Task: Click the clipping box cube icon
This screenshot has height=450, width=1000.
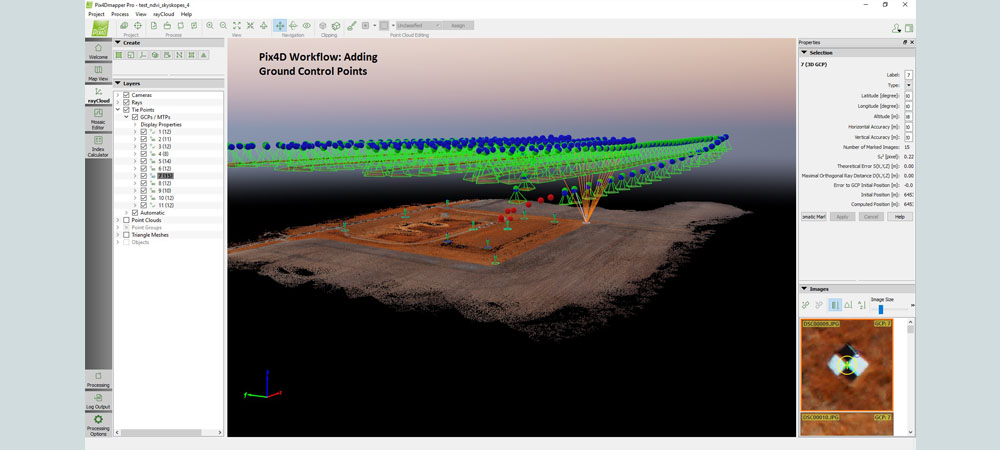Action: 323,25
